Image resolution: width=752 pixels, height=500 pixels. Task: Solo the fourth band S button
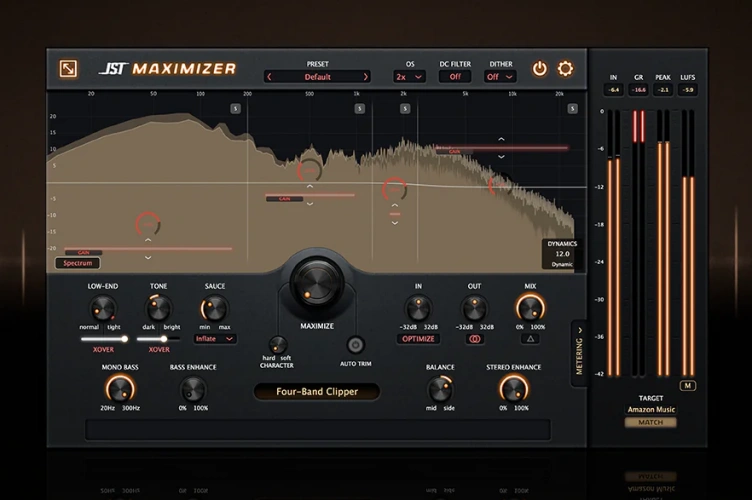pos(572,109)
